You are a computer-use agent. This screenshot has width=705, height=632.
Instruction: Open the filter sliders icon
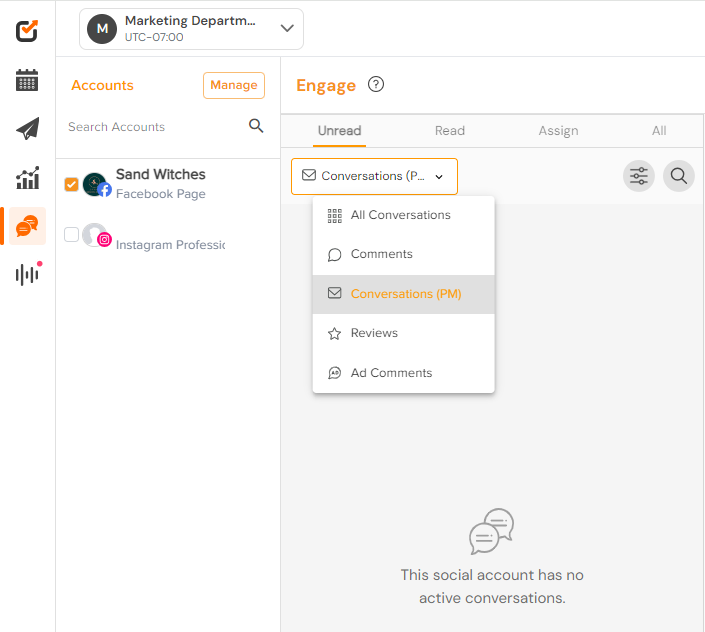tap(638, 176)
